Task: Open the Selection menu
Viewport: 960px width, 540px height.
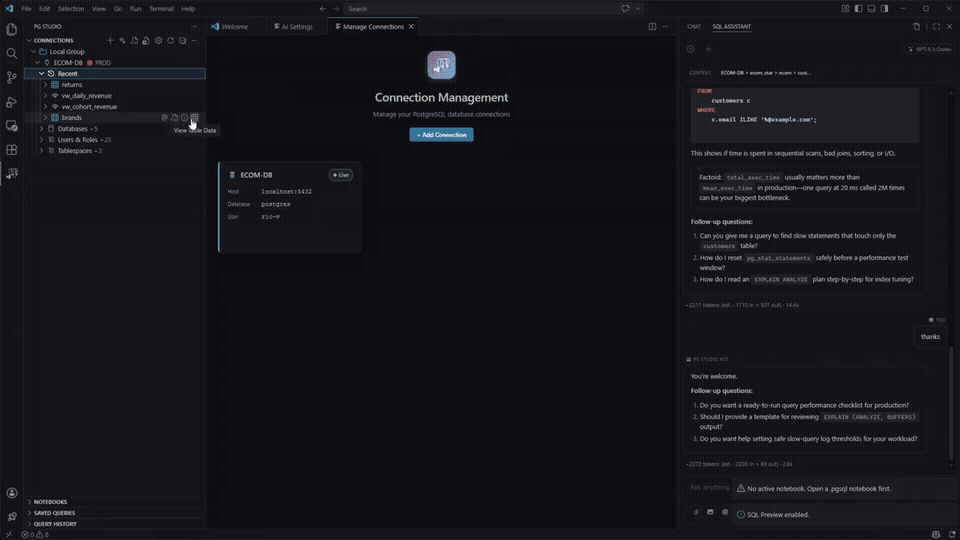Action: (71, 9)
